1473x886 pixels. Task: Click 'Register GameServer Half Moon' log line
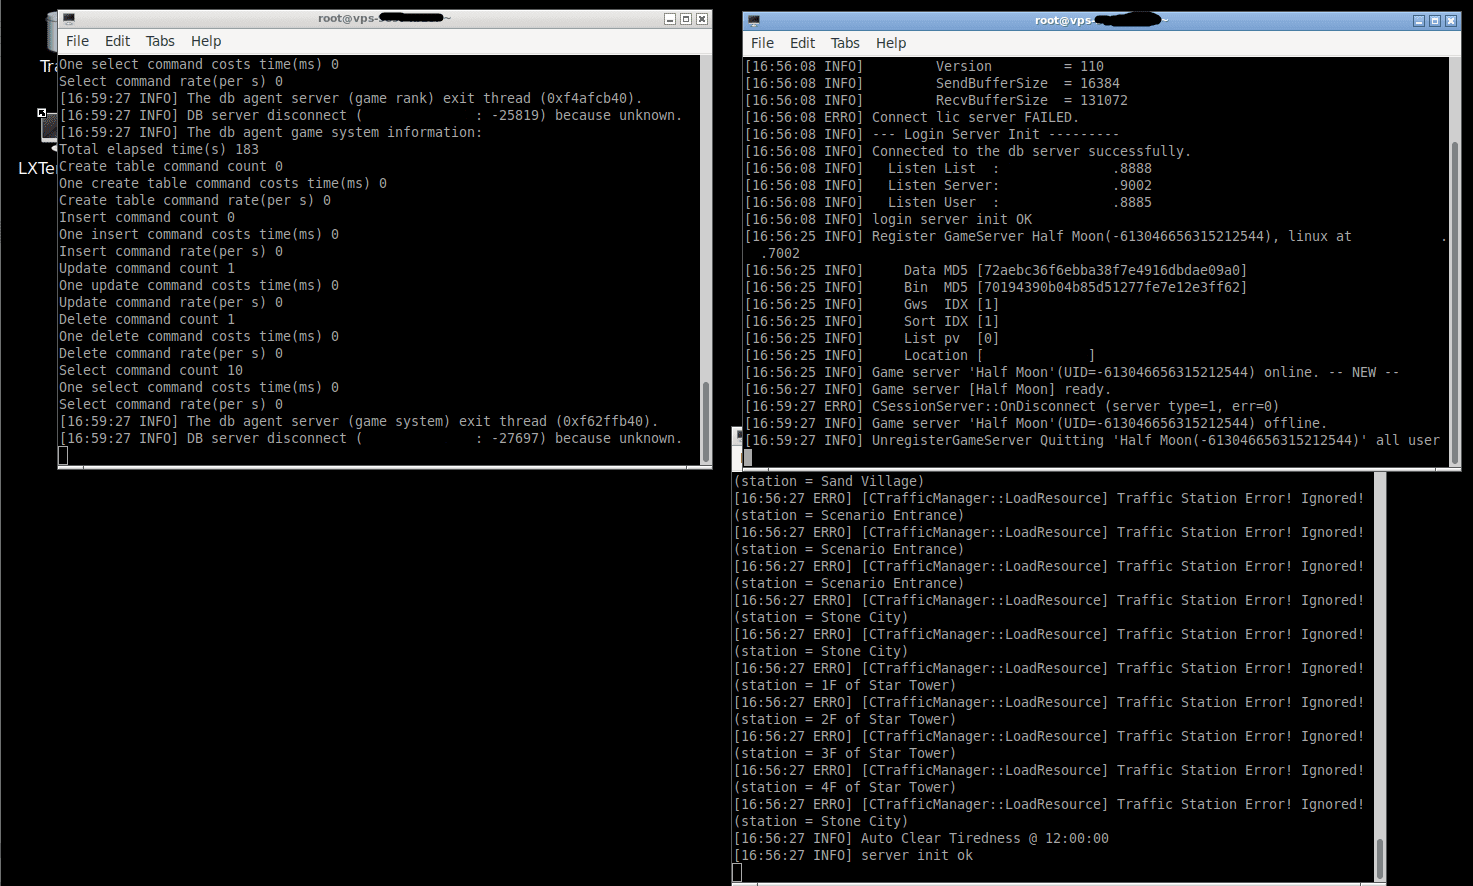[x=1096, y=244]
